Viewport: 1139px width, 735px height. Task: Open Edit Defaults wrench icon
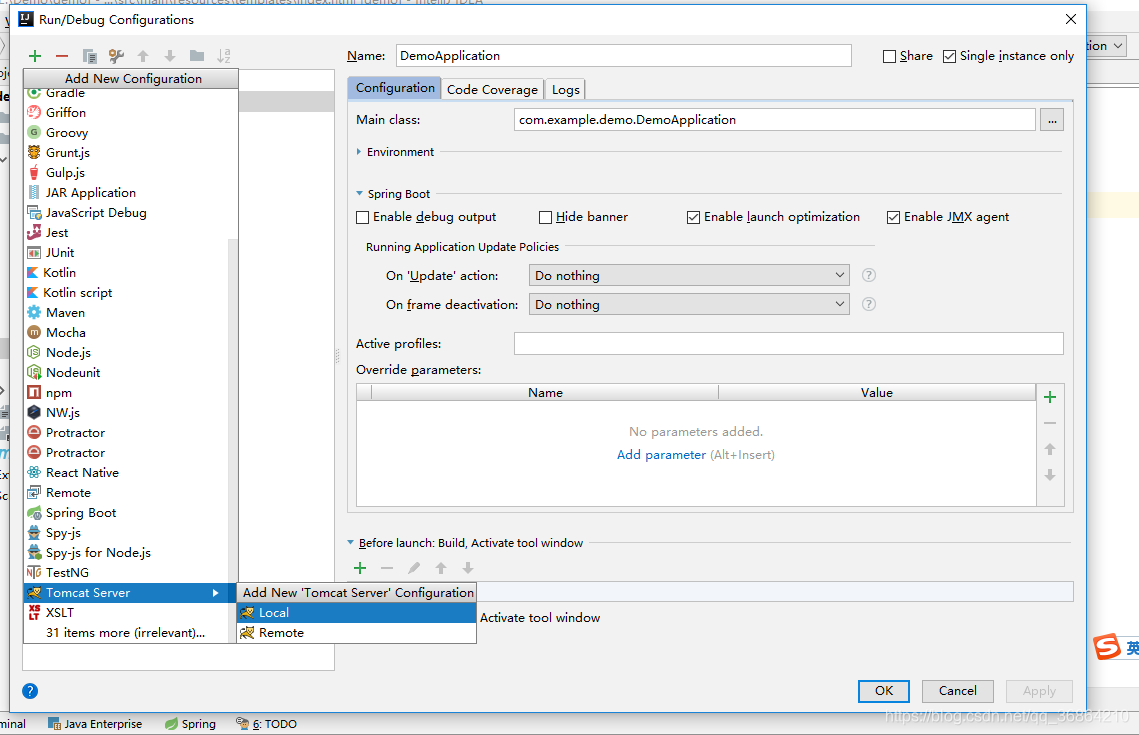[x=116, y=56]
